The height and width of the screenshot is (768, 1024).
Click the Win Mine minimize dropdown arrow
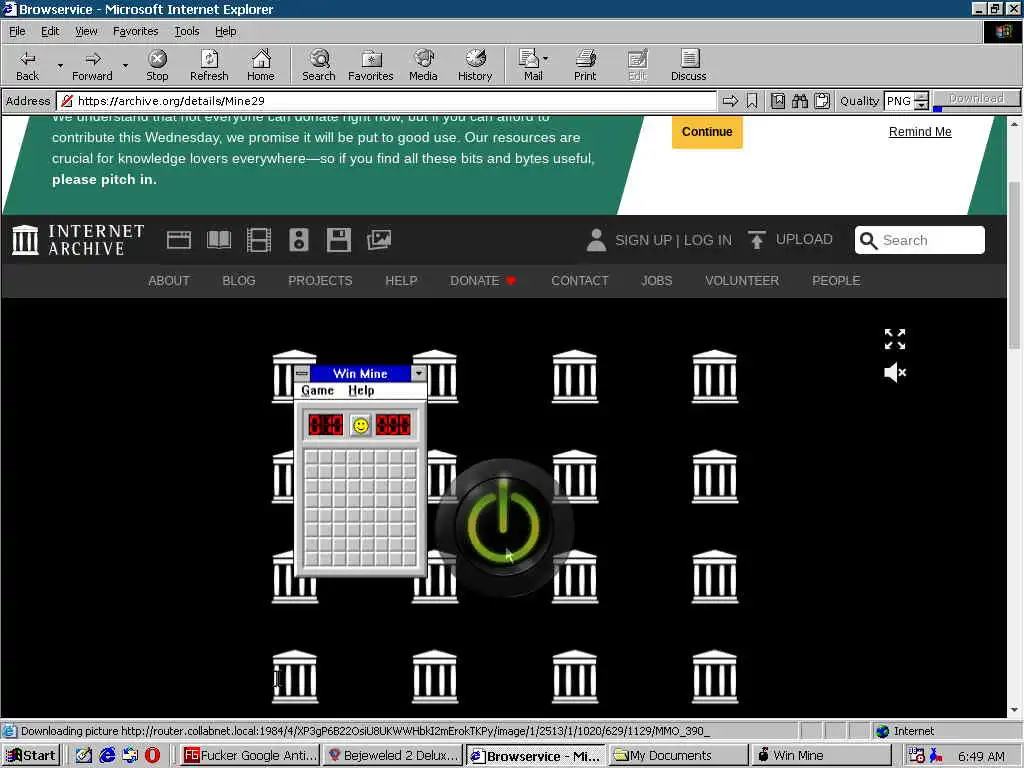pyautogui.click(x=418, y=373)
